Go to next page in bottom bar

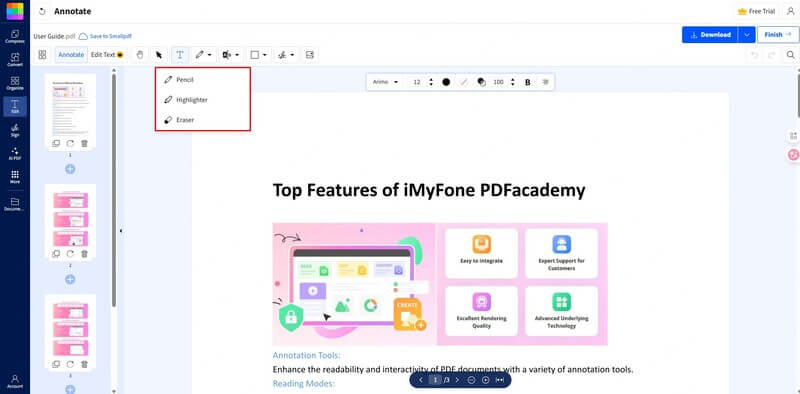coord(457,380)
